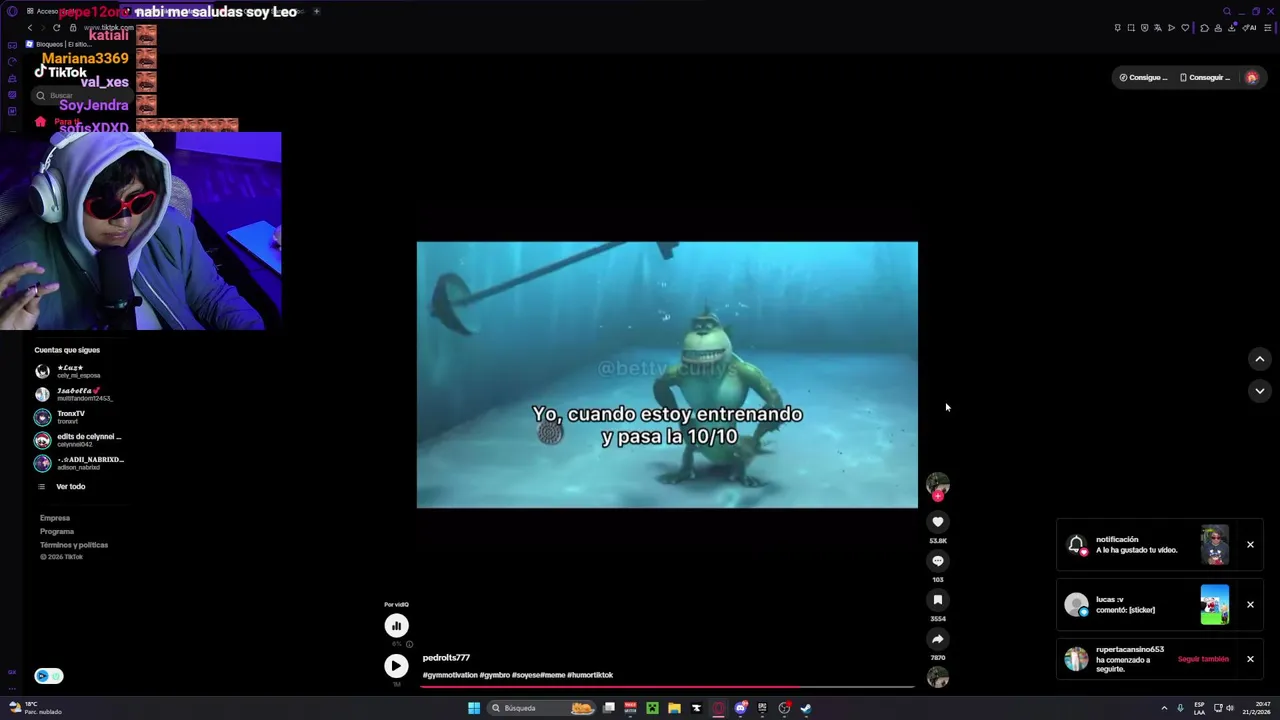The width and height of the screenshot is (1280, 720).
Task: Click the vidIQ circular play button
Action: [x=396, y=665]
